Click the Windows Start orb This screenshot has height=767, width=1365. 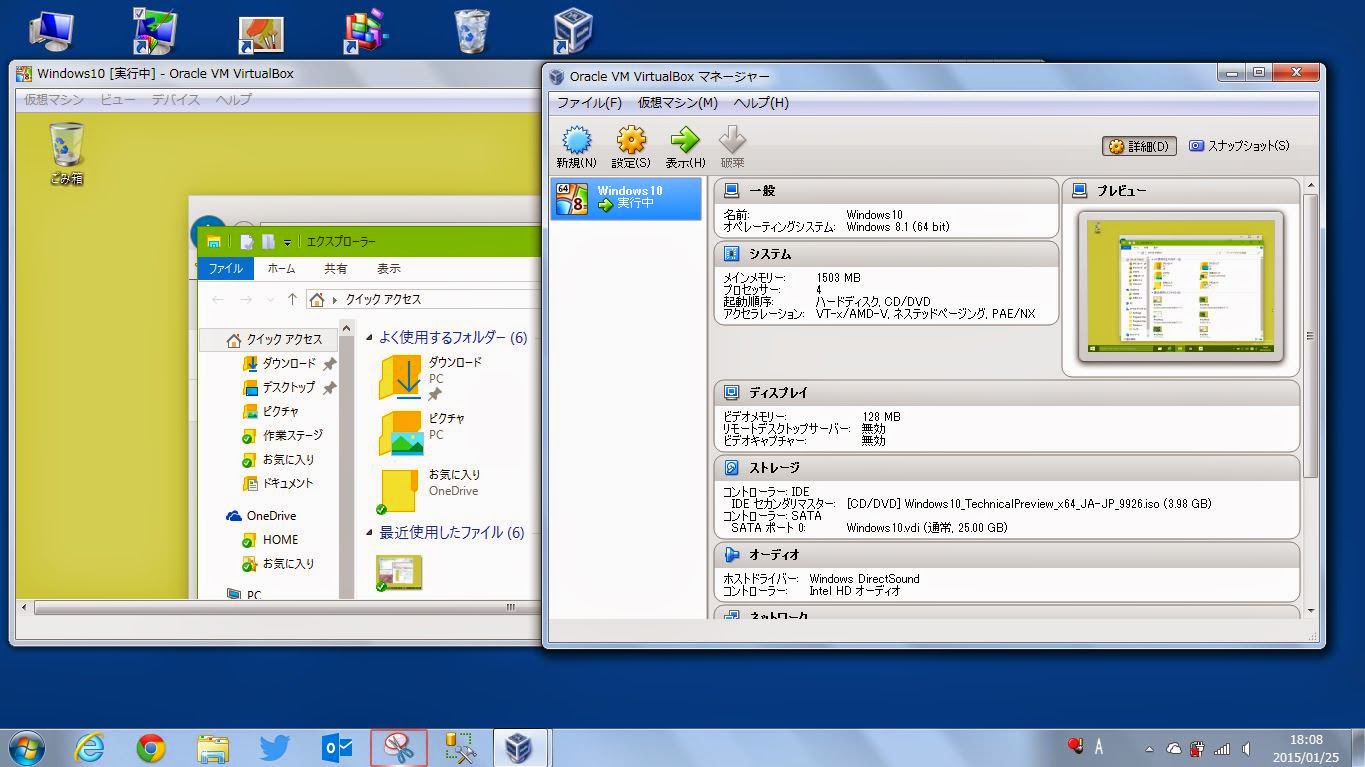coord(26,748)
